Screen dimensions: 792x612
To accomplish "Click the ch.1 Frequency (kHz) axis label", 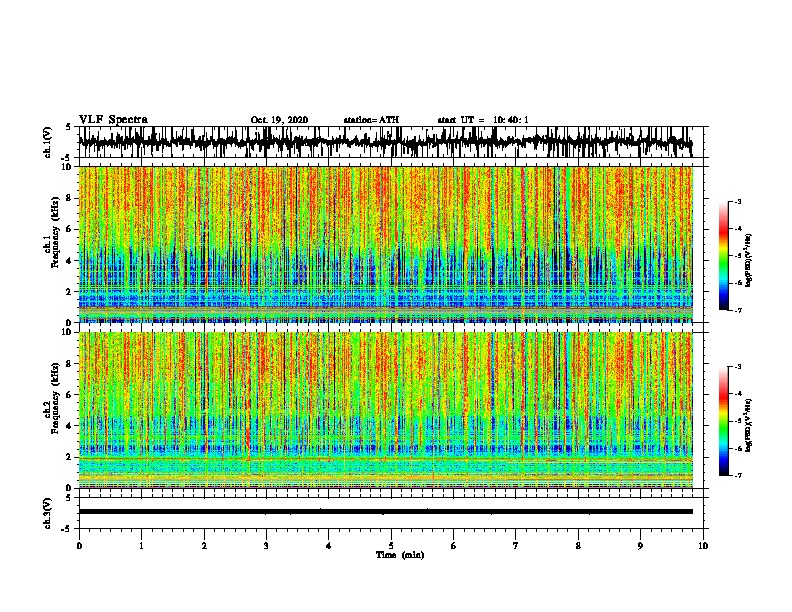I will [55, 234].
